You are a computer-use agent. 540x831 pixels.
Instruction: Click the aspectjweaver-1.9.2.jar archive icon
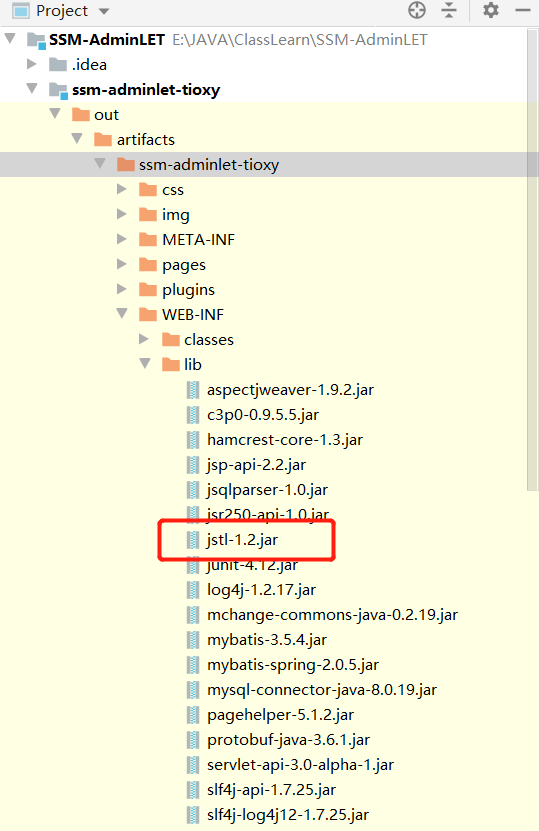click(193, 390)
